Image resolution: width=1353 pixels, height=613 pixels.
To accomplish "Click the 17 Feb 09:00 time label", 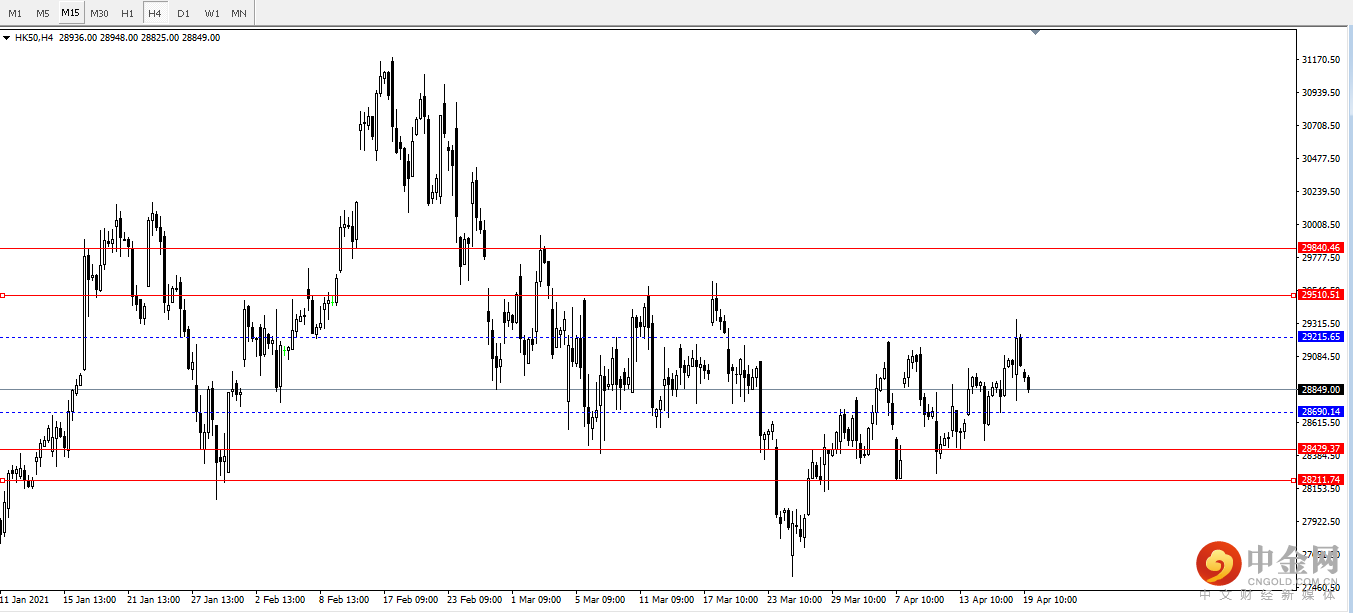I will (x=410, y=600).
